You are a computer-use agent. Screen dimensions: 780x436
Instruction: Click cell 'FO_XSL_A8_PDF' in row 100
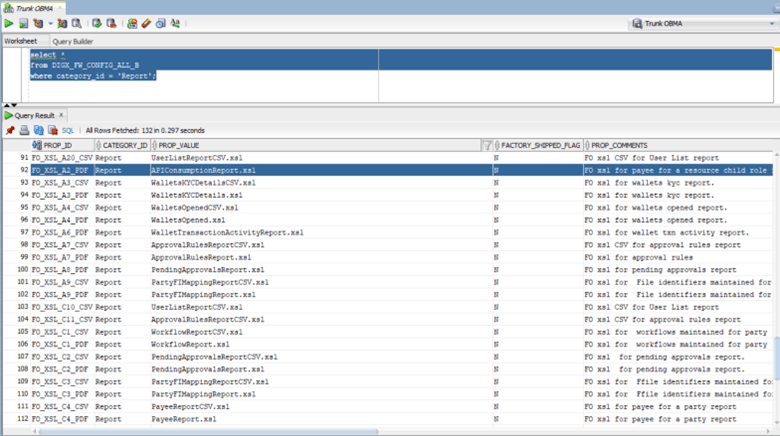point(60,270)
